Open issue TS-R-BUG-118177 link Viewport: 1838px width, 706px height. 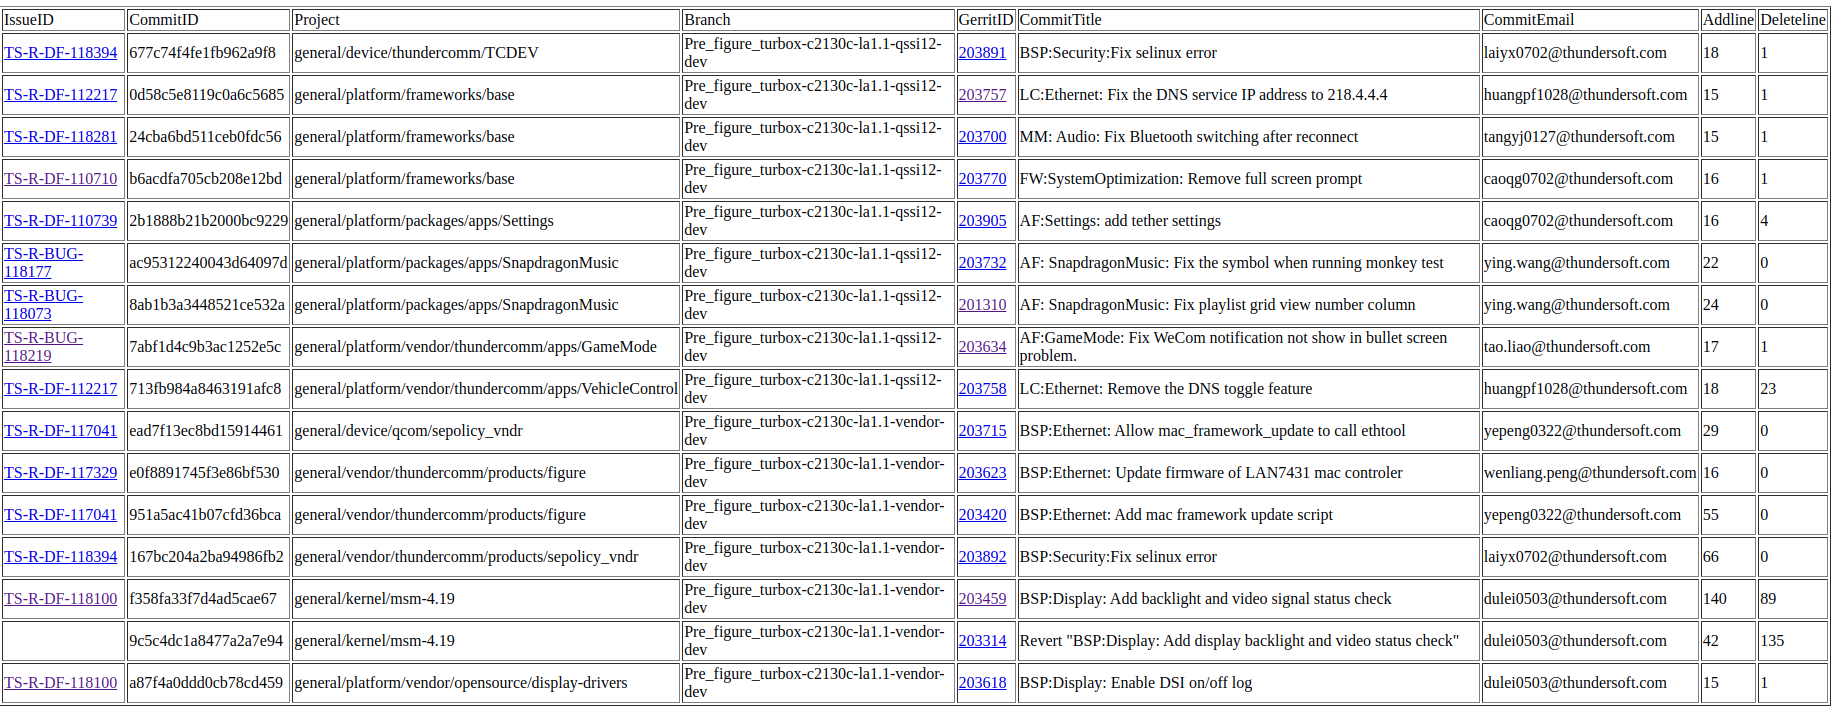coord(43,263)
